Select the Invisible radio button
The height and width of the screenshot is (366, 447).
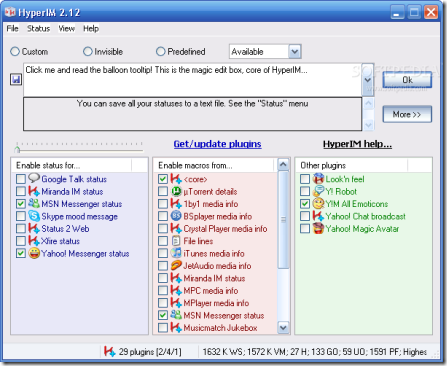[x=87, y=52]
